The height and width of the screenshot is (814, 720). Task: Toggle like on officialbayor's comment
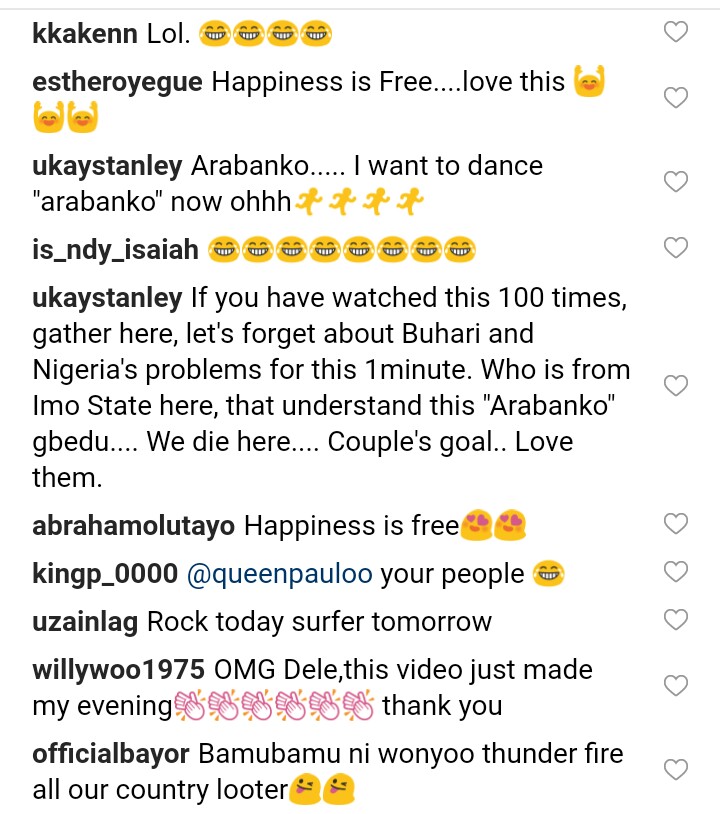676,770
